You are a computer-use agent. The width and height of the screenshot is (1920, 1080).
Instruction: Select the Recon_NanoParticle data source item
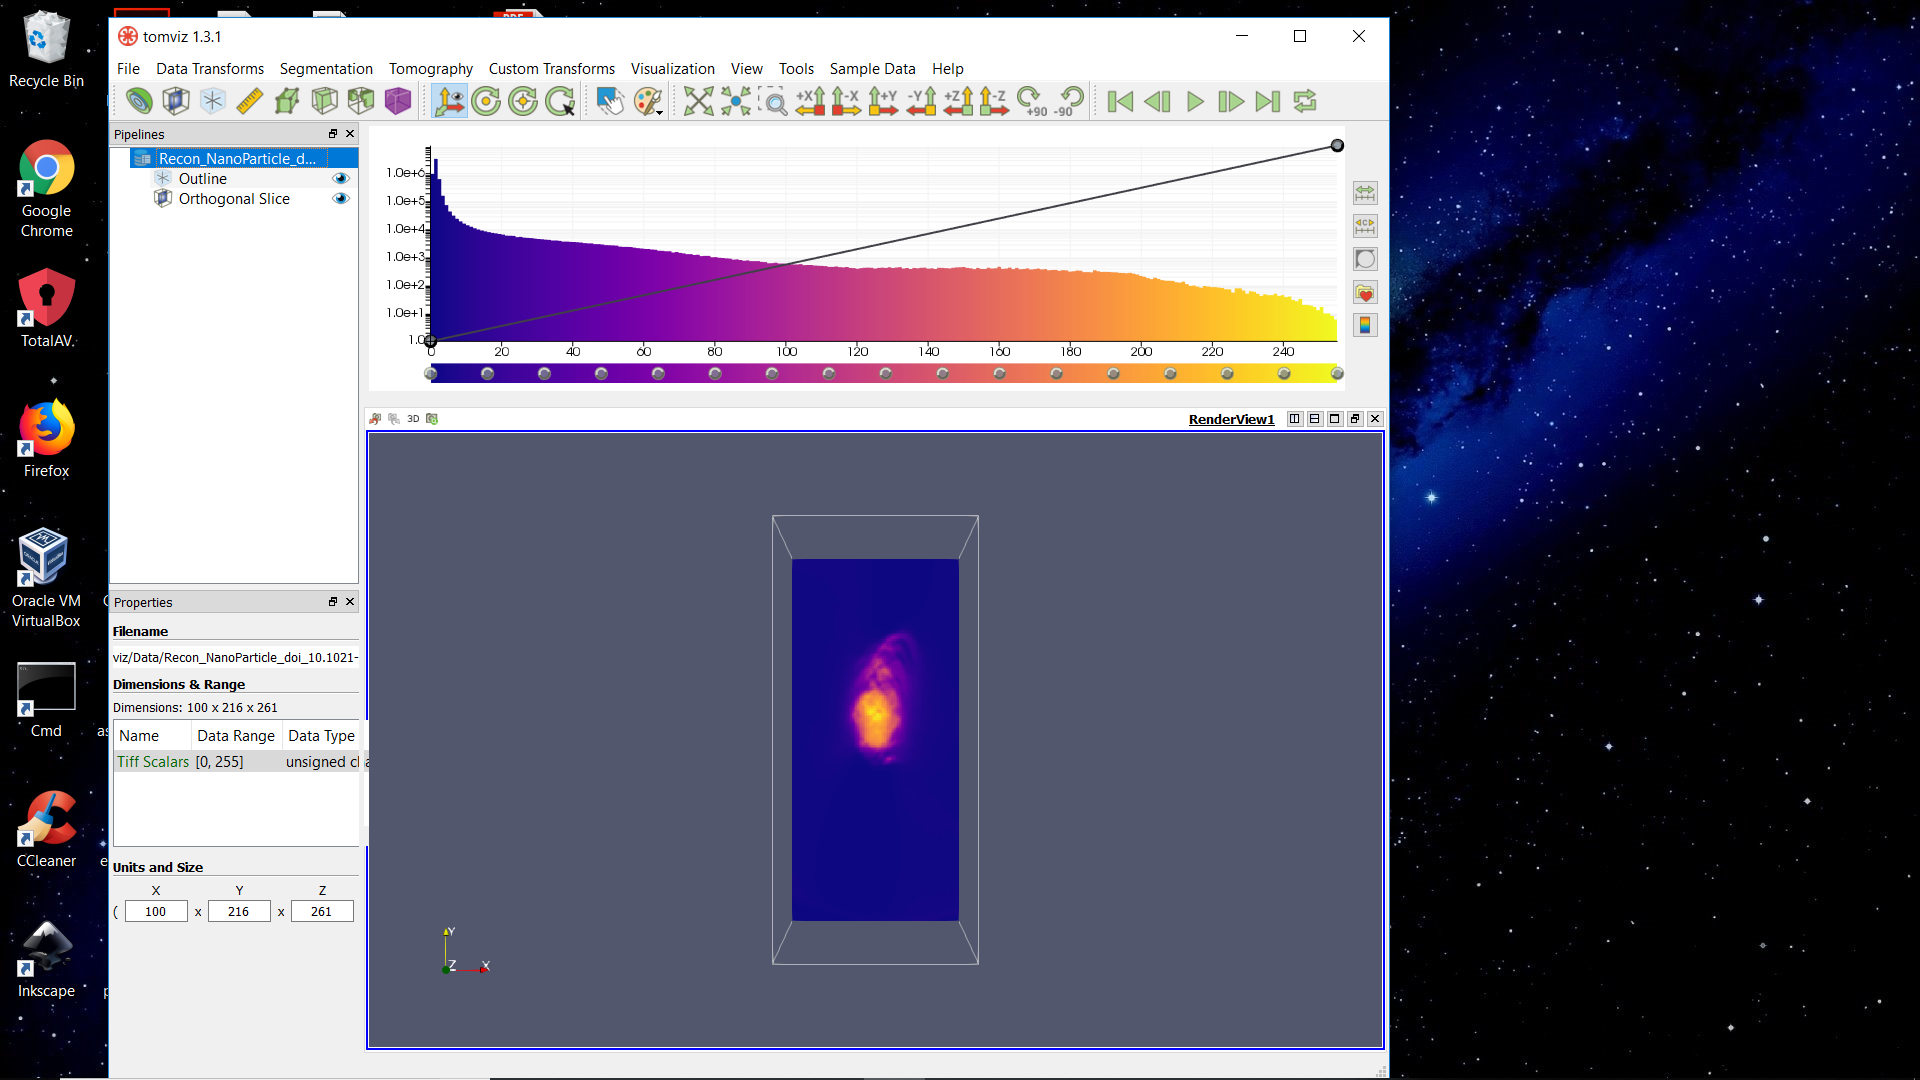coord(237,158)
